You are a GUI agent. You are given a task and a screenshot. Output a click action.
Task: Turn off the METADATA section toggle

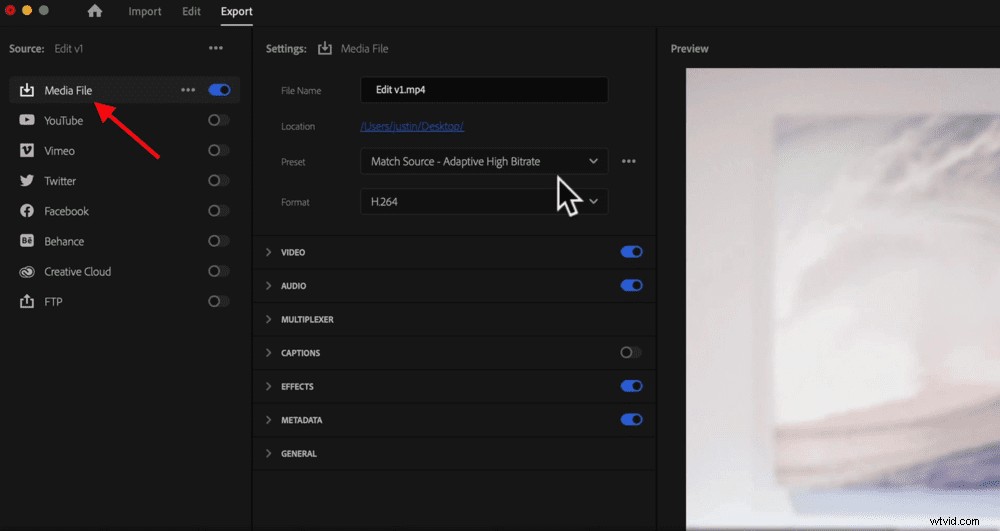click(x=631, y=419)
